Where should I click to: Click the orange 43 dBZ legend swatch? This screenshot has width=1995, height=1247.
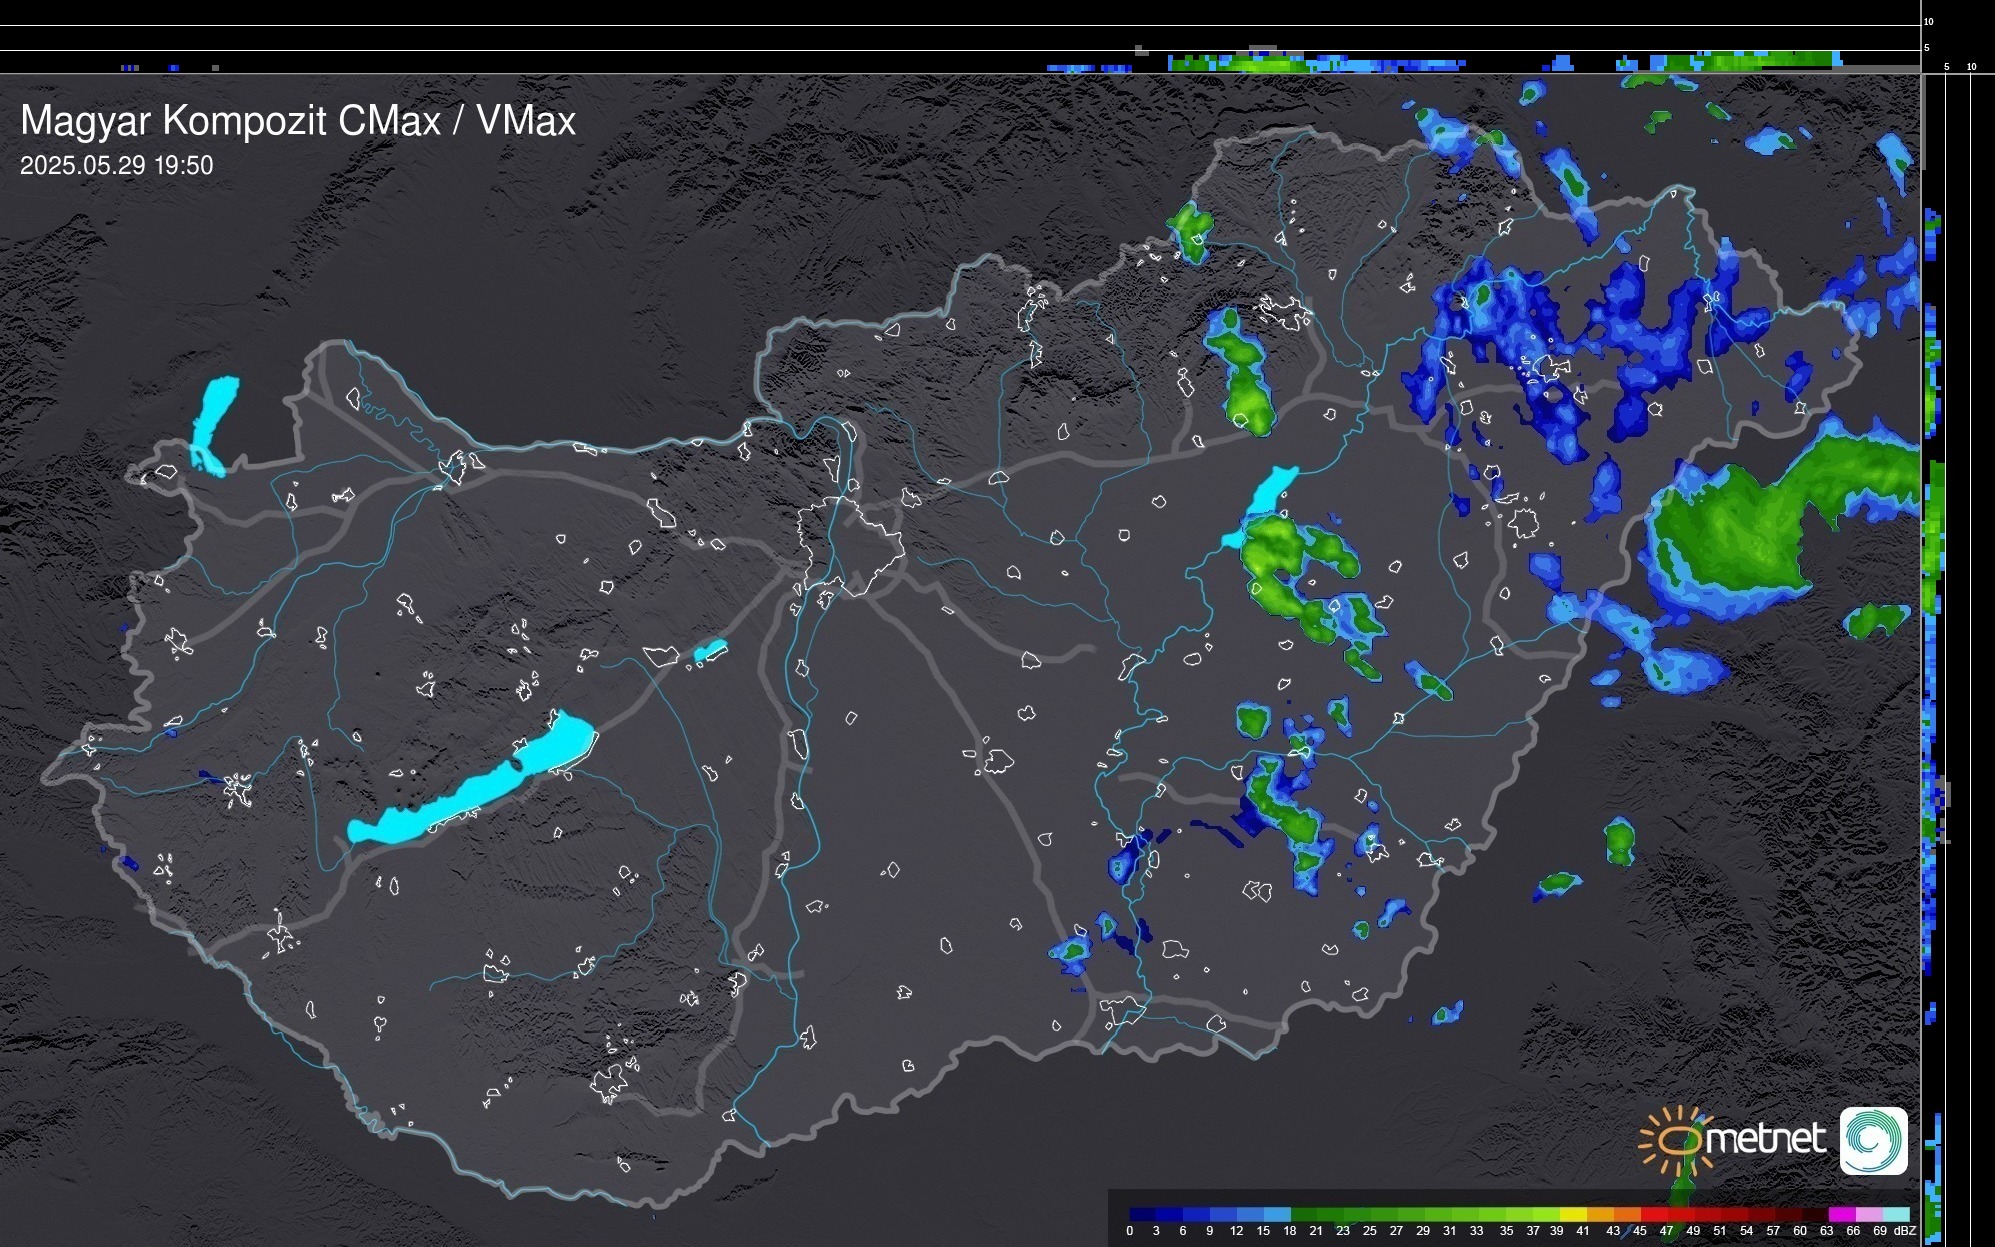tap(1627, 1214)
